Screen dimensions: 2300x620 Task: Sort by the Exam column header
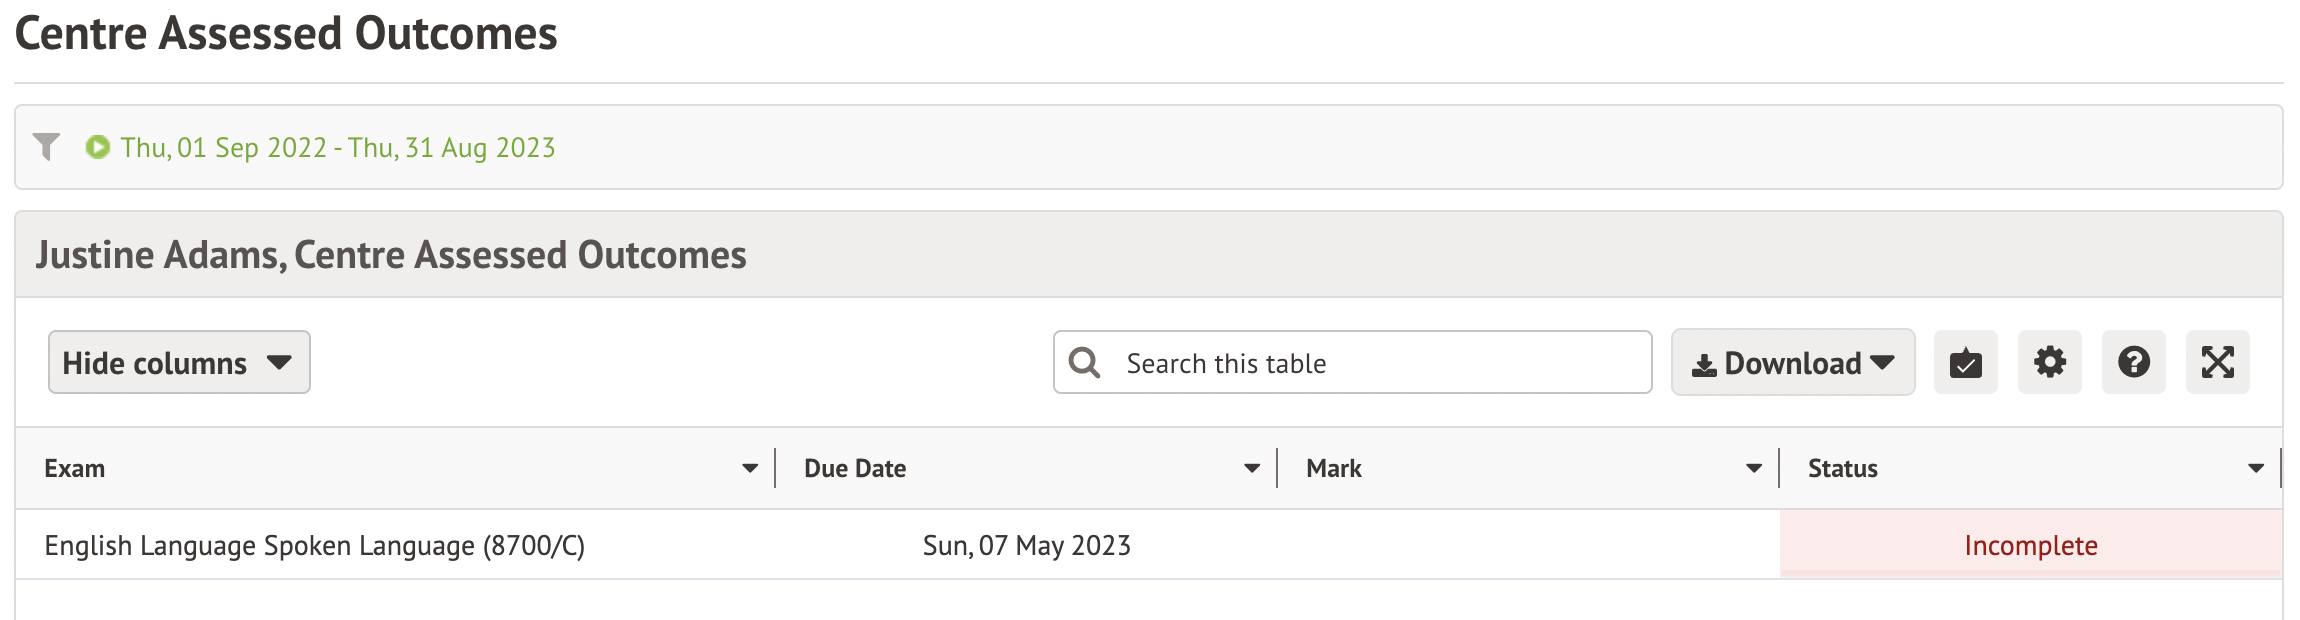75,468
